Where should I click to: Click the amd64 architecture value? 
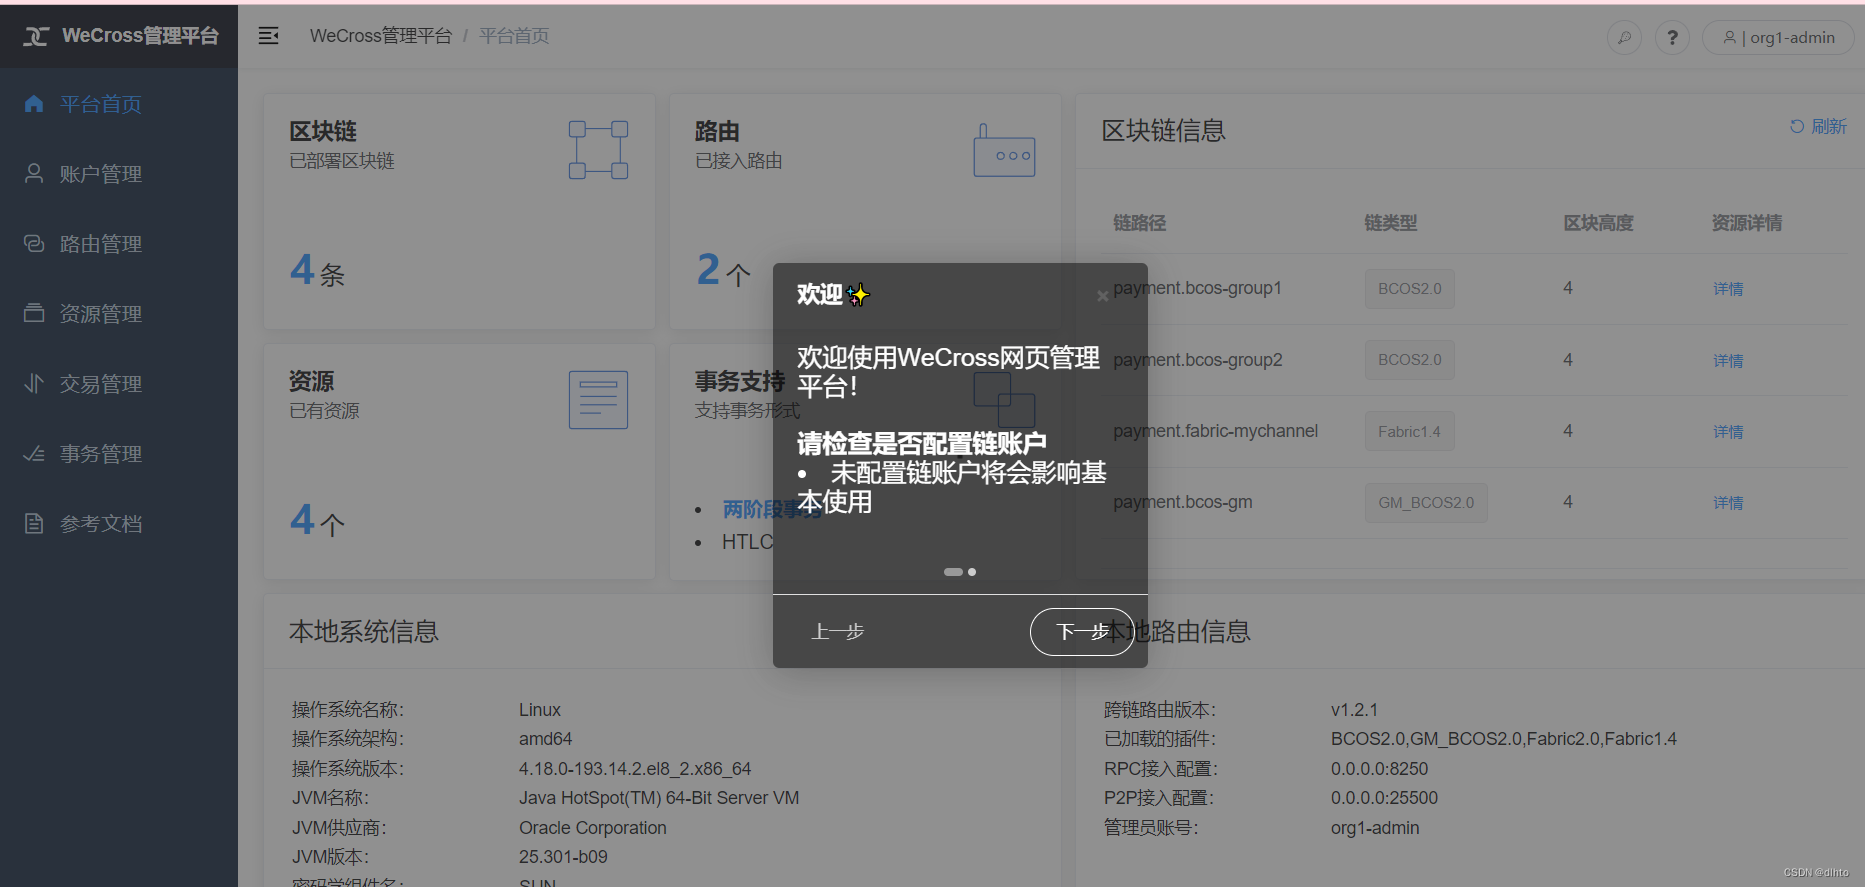click(545, 739)
